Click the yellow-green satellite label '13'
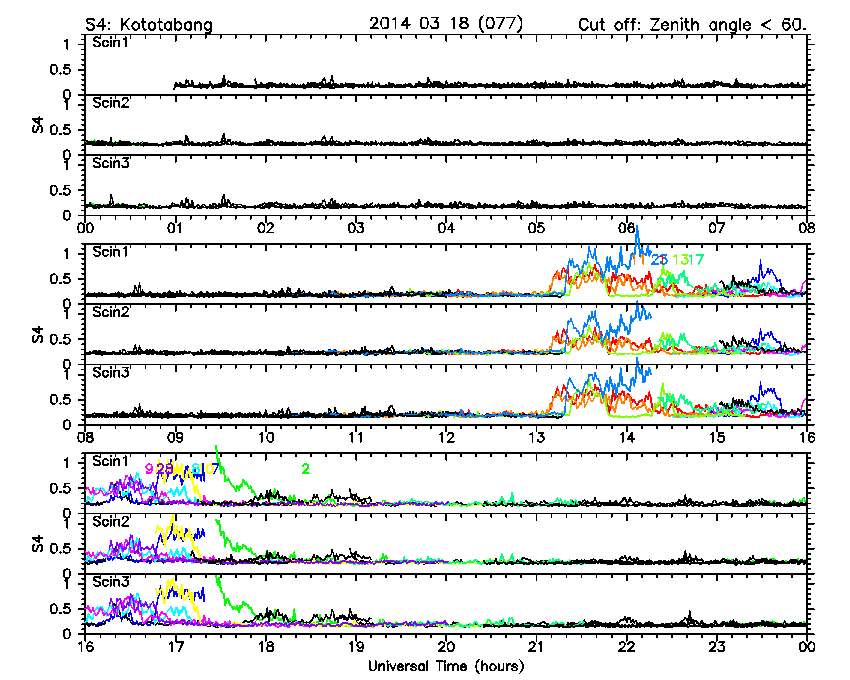 680,260
